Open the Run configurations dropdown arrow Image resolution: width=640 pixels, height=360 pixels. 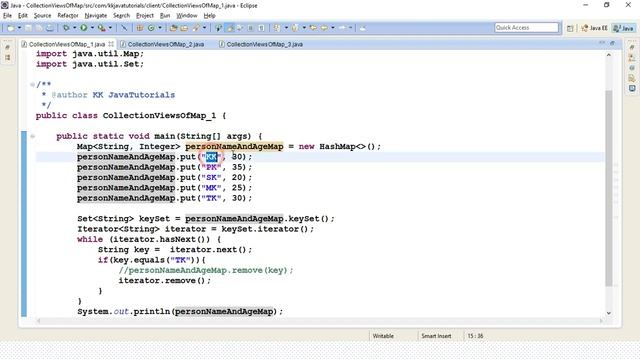coord(92,28)
